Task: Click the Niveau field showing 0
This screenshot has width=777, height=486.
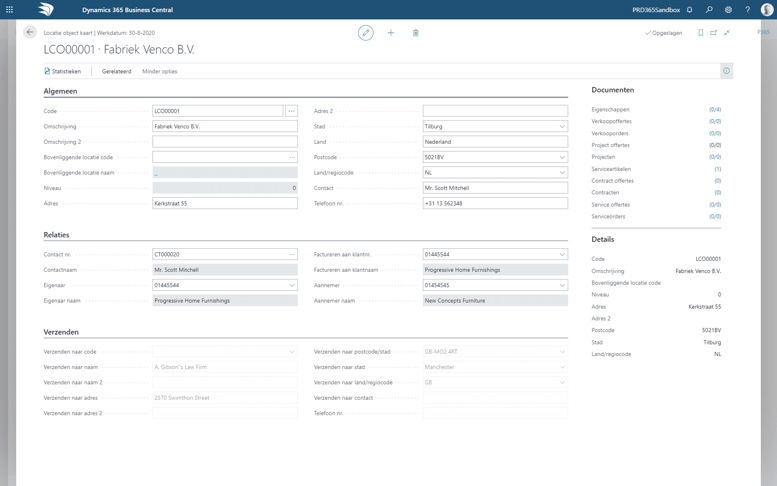Action: click(x=225, y=188)
